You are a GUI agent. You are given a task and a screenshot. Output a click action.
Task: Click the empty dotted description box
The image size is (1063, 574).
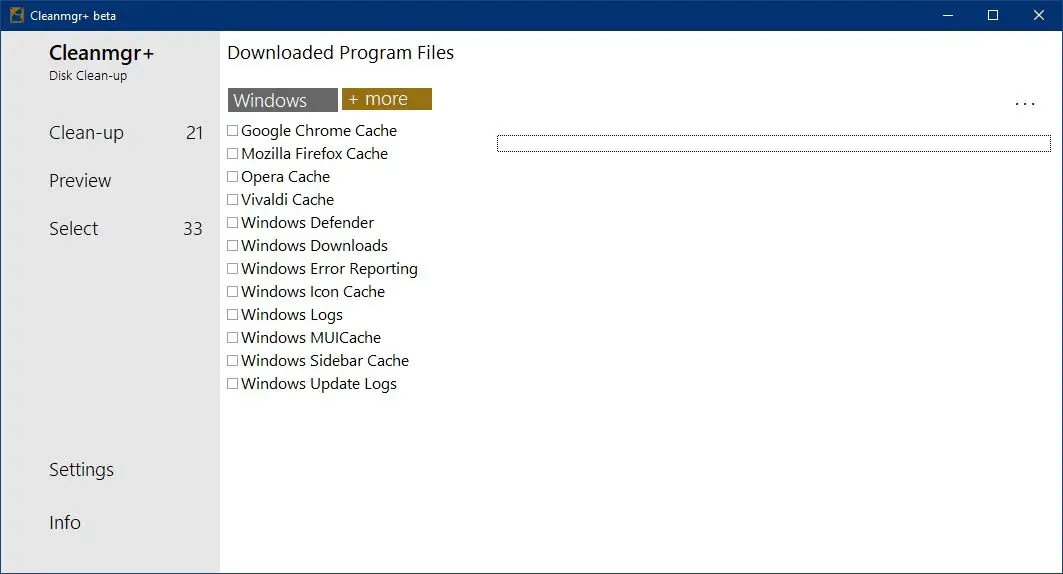click(x=774, y=143)
